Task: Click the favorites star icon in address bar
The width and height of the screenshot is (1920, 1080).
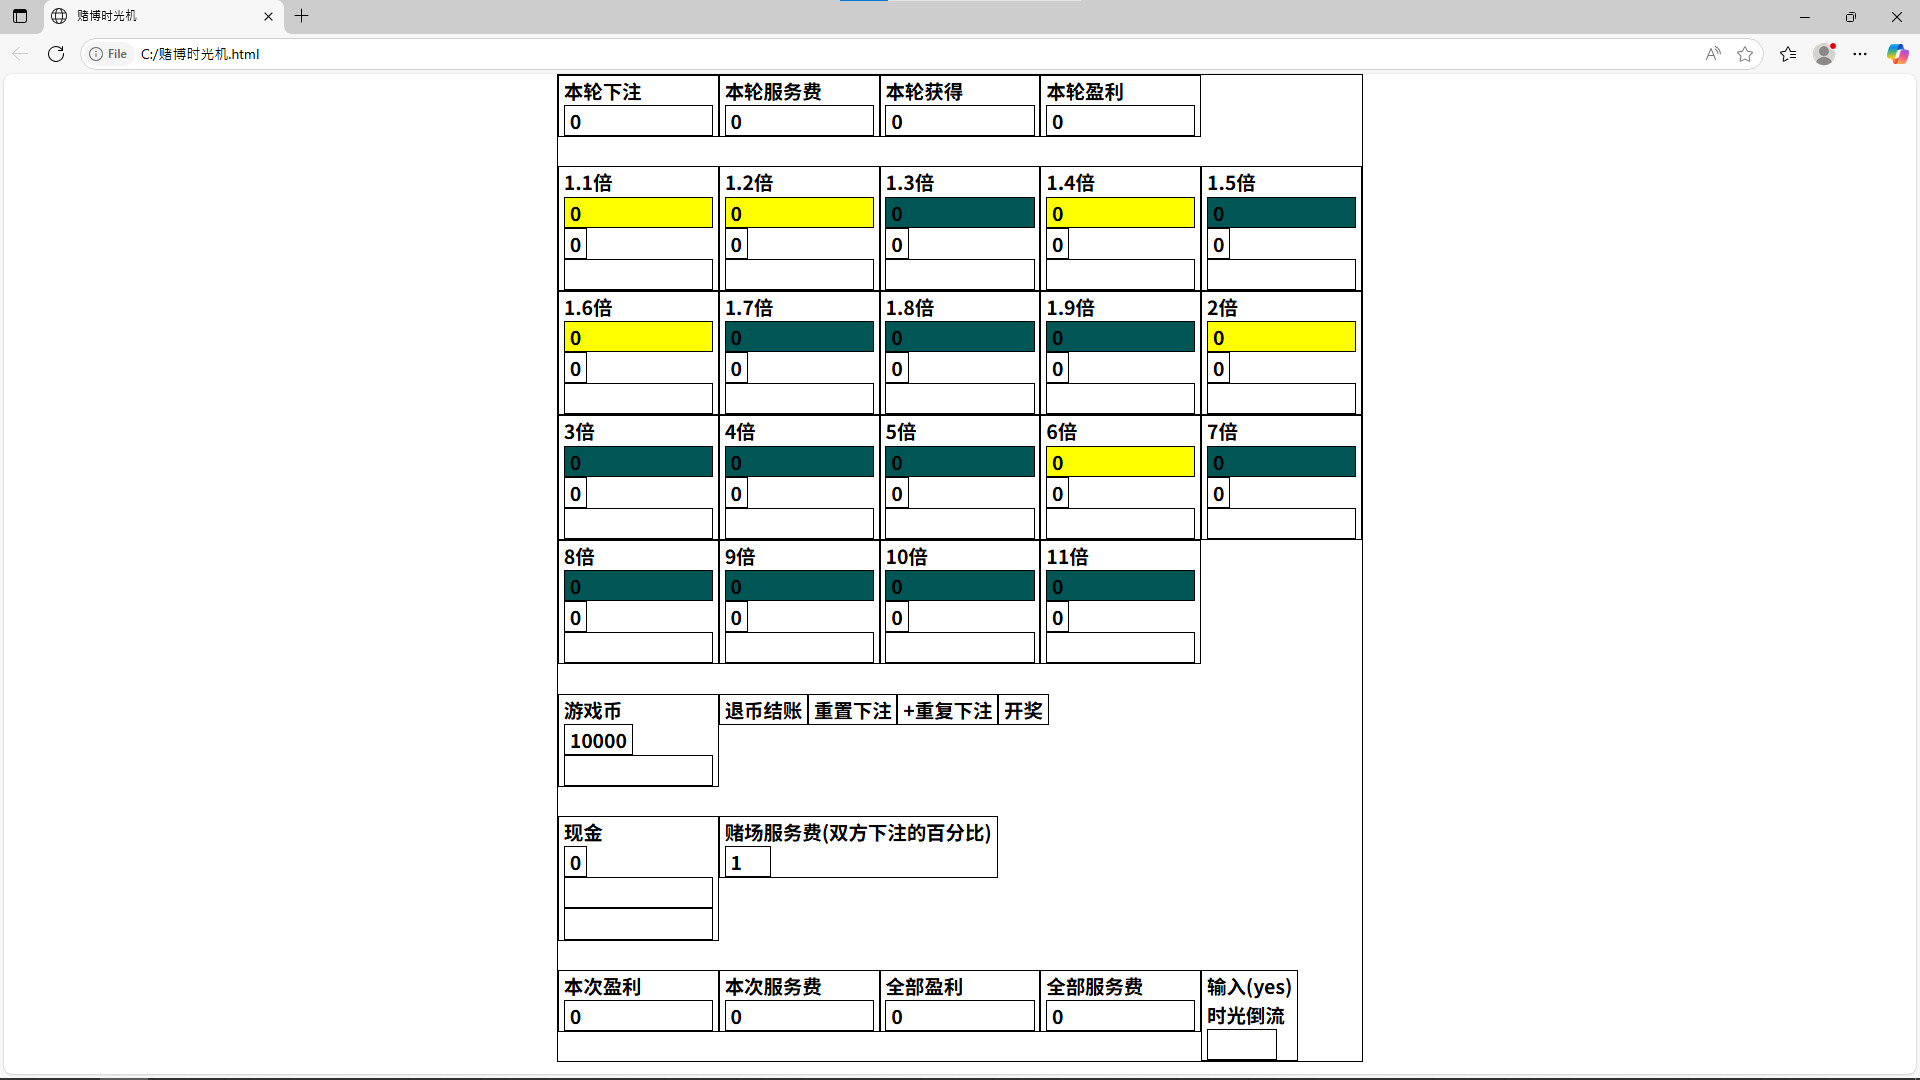Action: [1745, 54]
